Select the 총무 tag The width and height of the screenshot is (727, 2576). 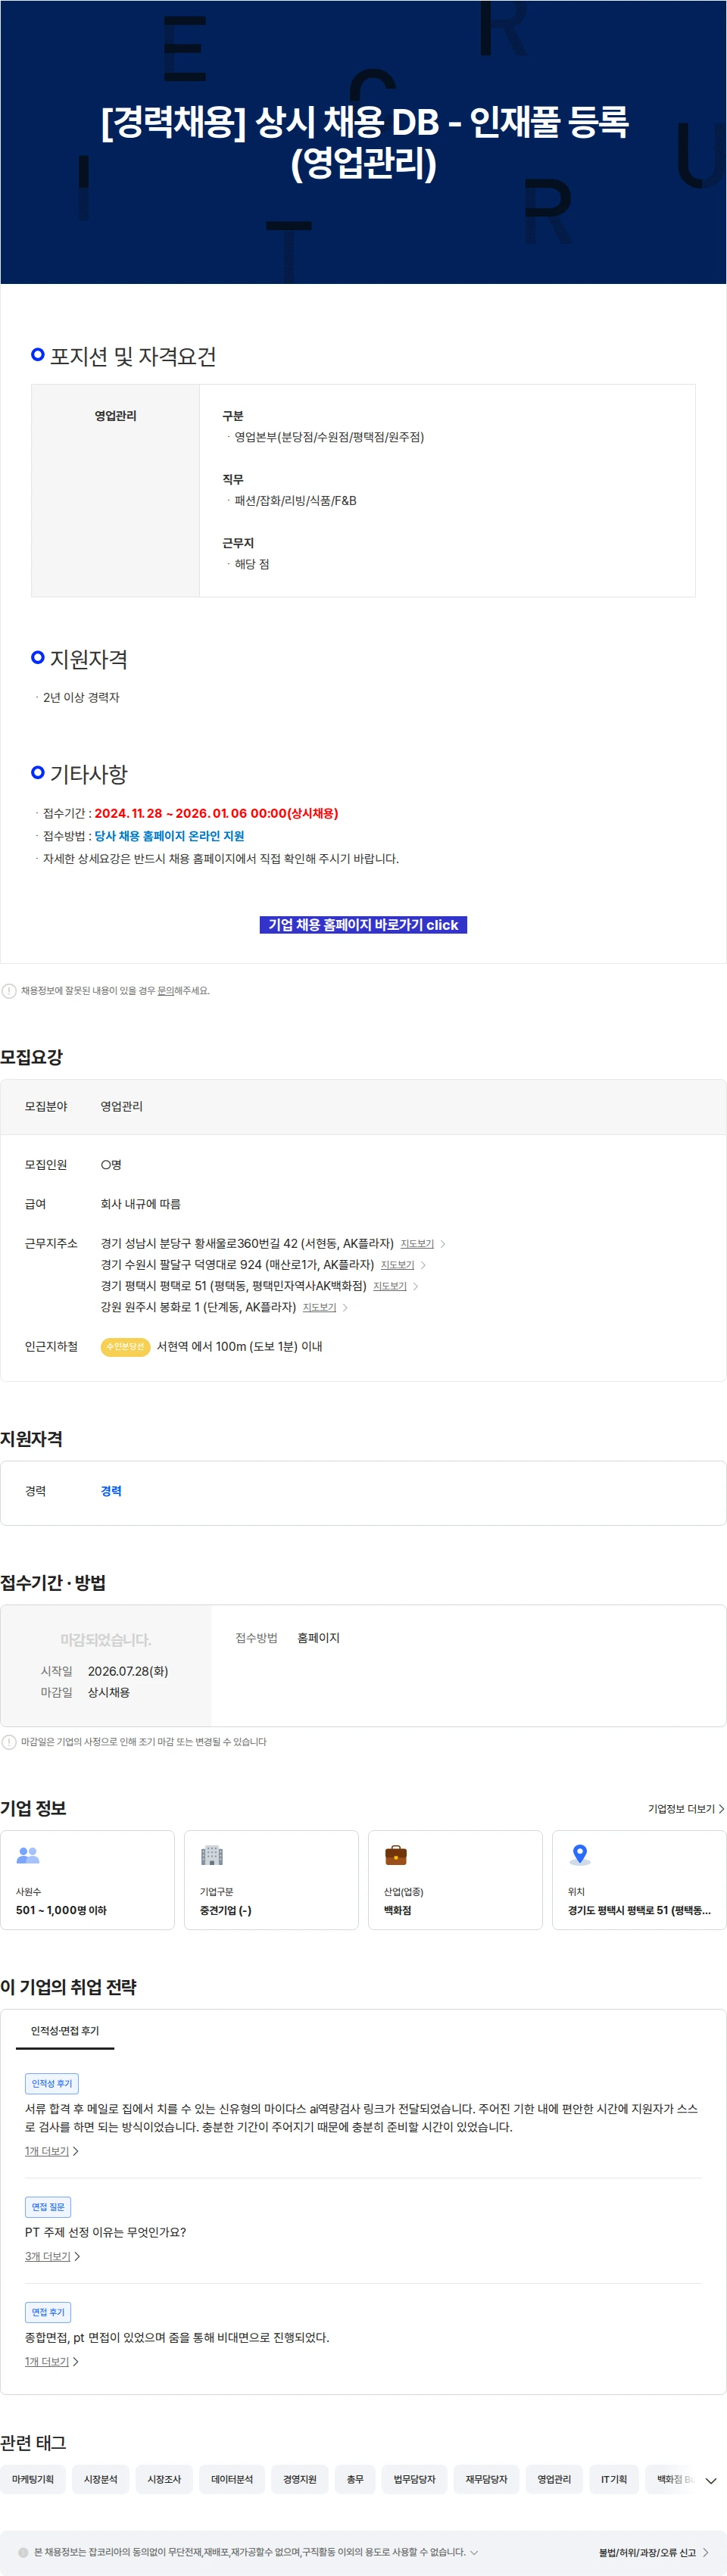coord(355,2479)
